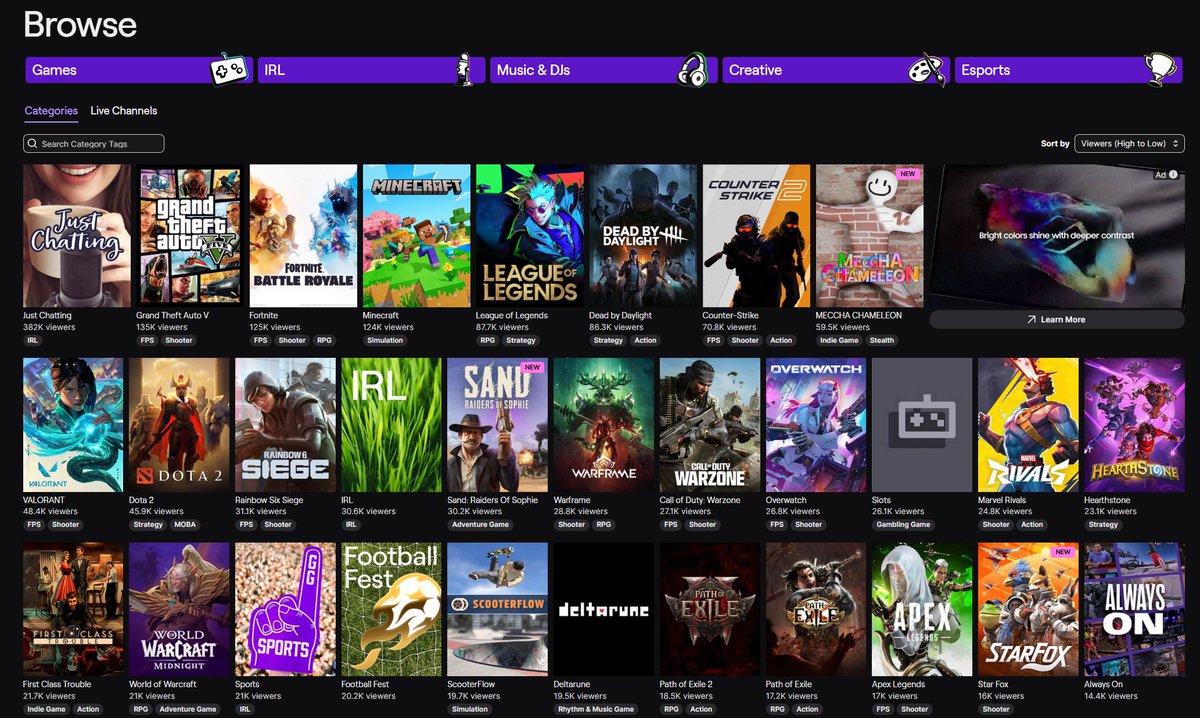The height and width of the screenshot is (718, 1200).
Task: Click the Strategy tag under Hearthstone
Action: coord(1103,525)
